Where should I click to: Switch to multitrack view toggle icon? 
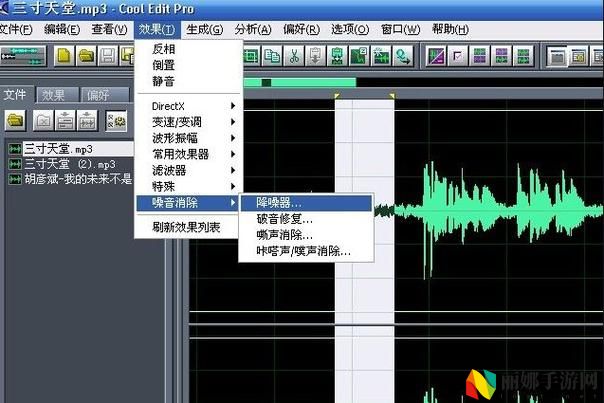(23, 56)
